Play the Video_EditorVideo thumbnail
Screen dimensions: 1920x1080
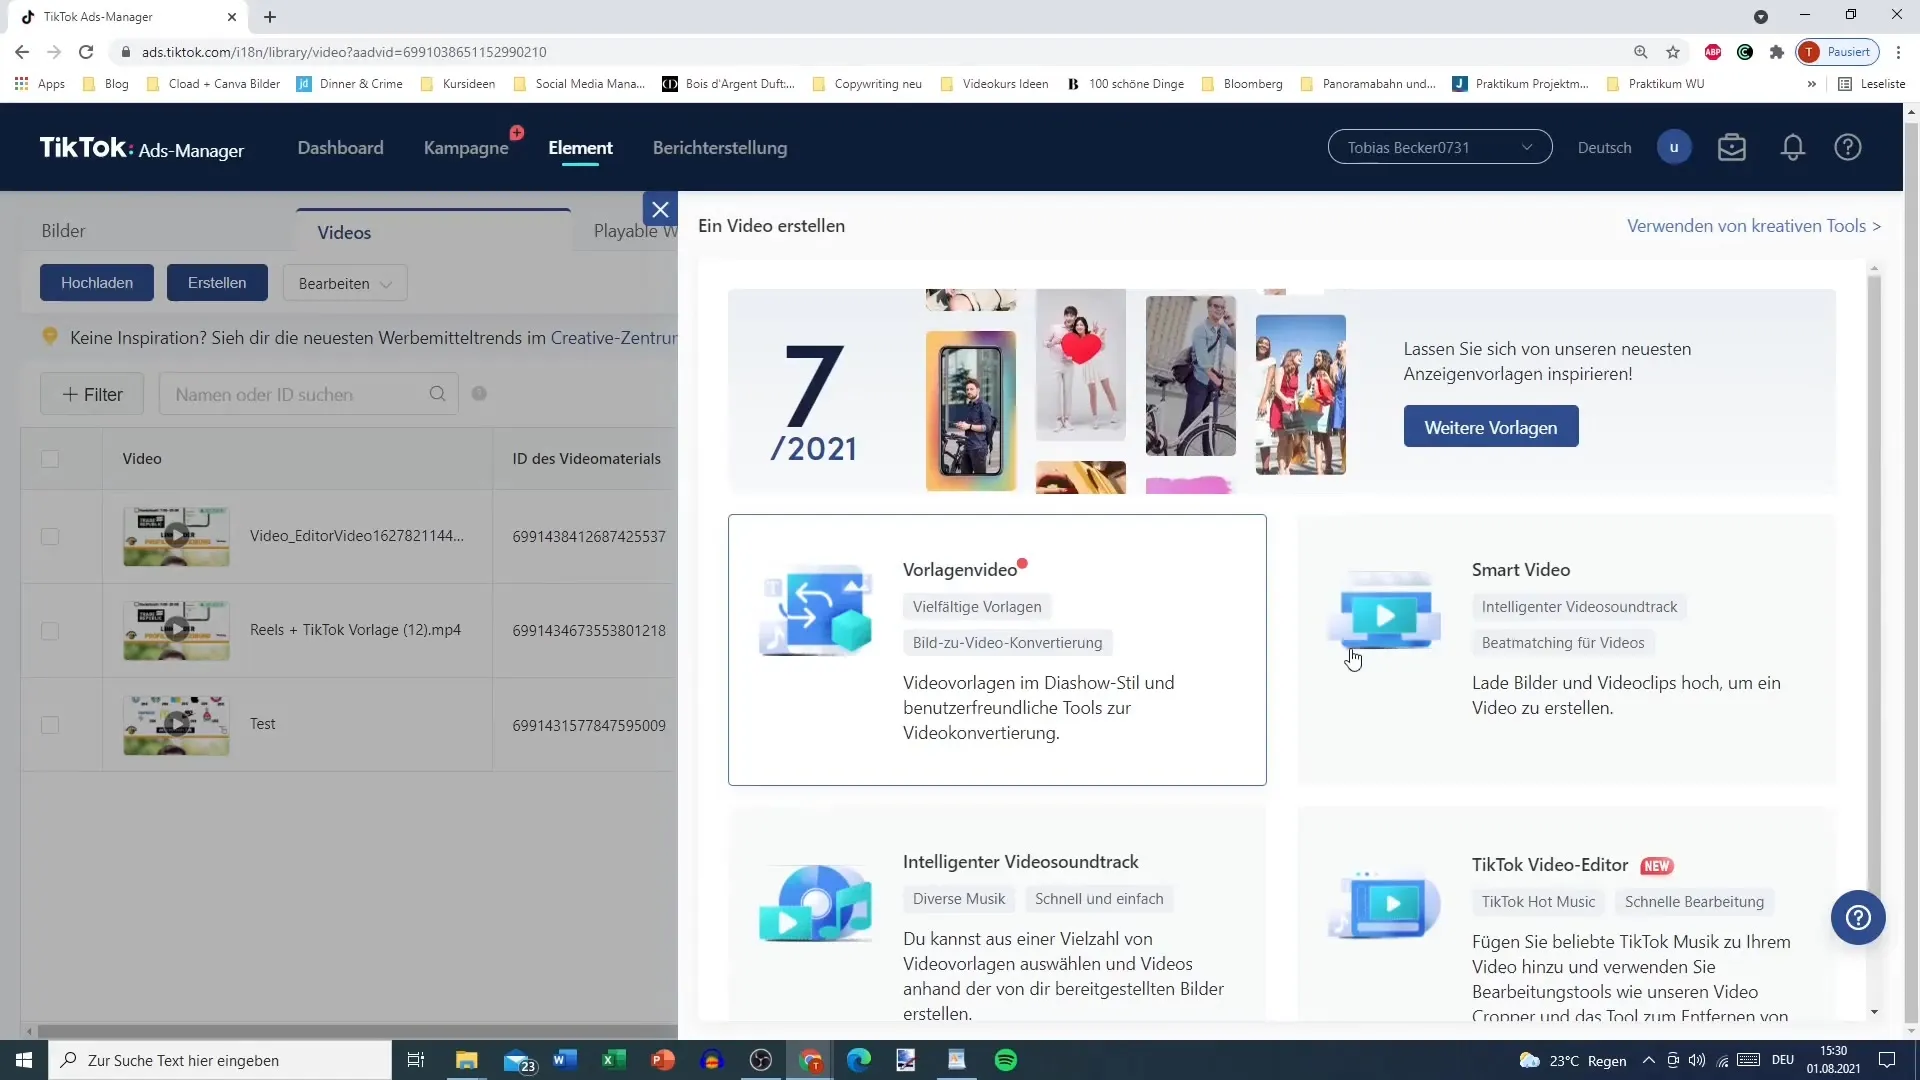[x=176, y=536]
